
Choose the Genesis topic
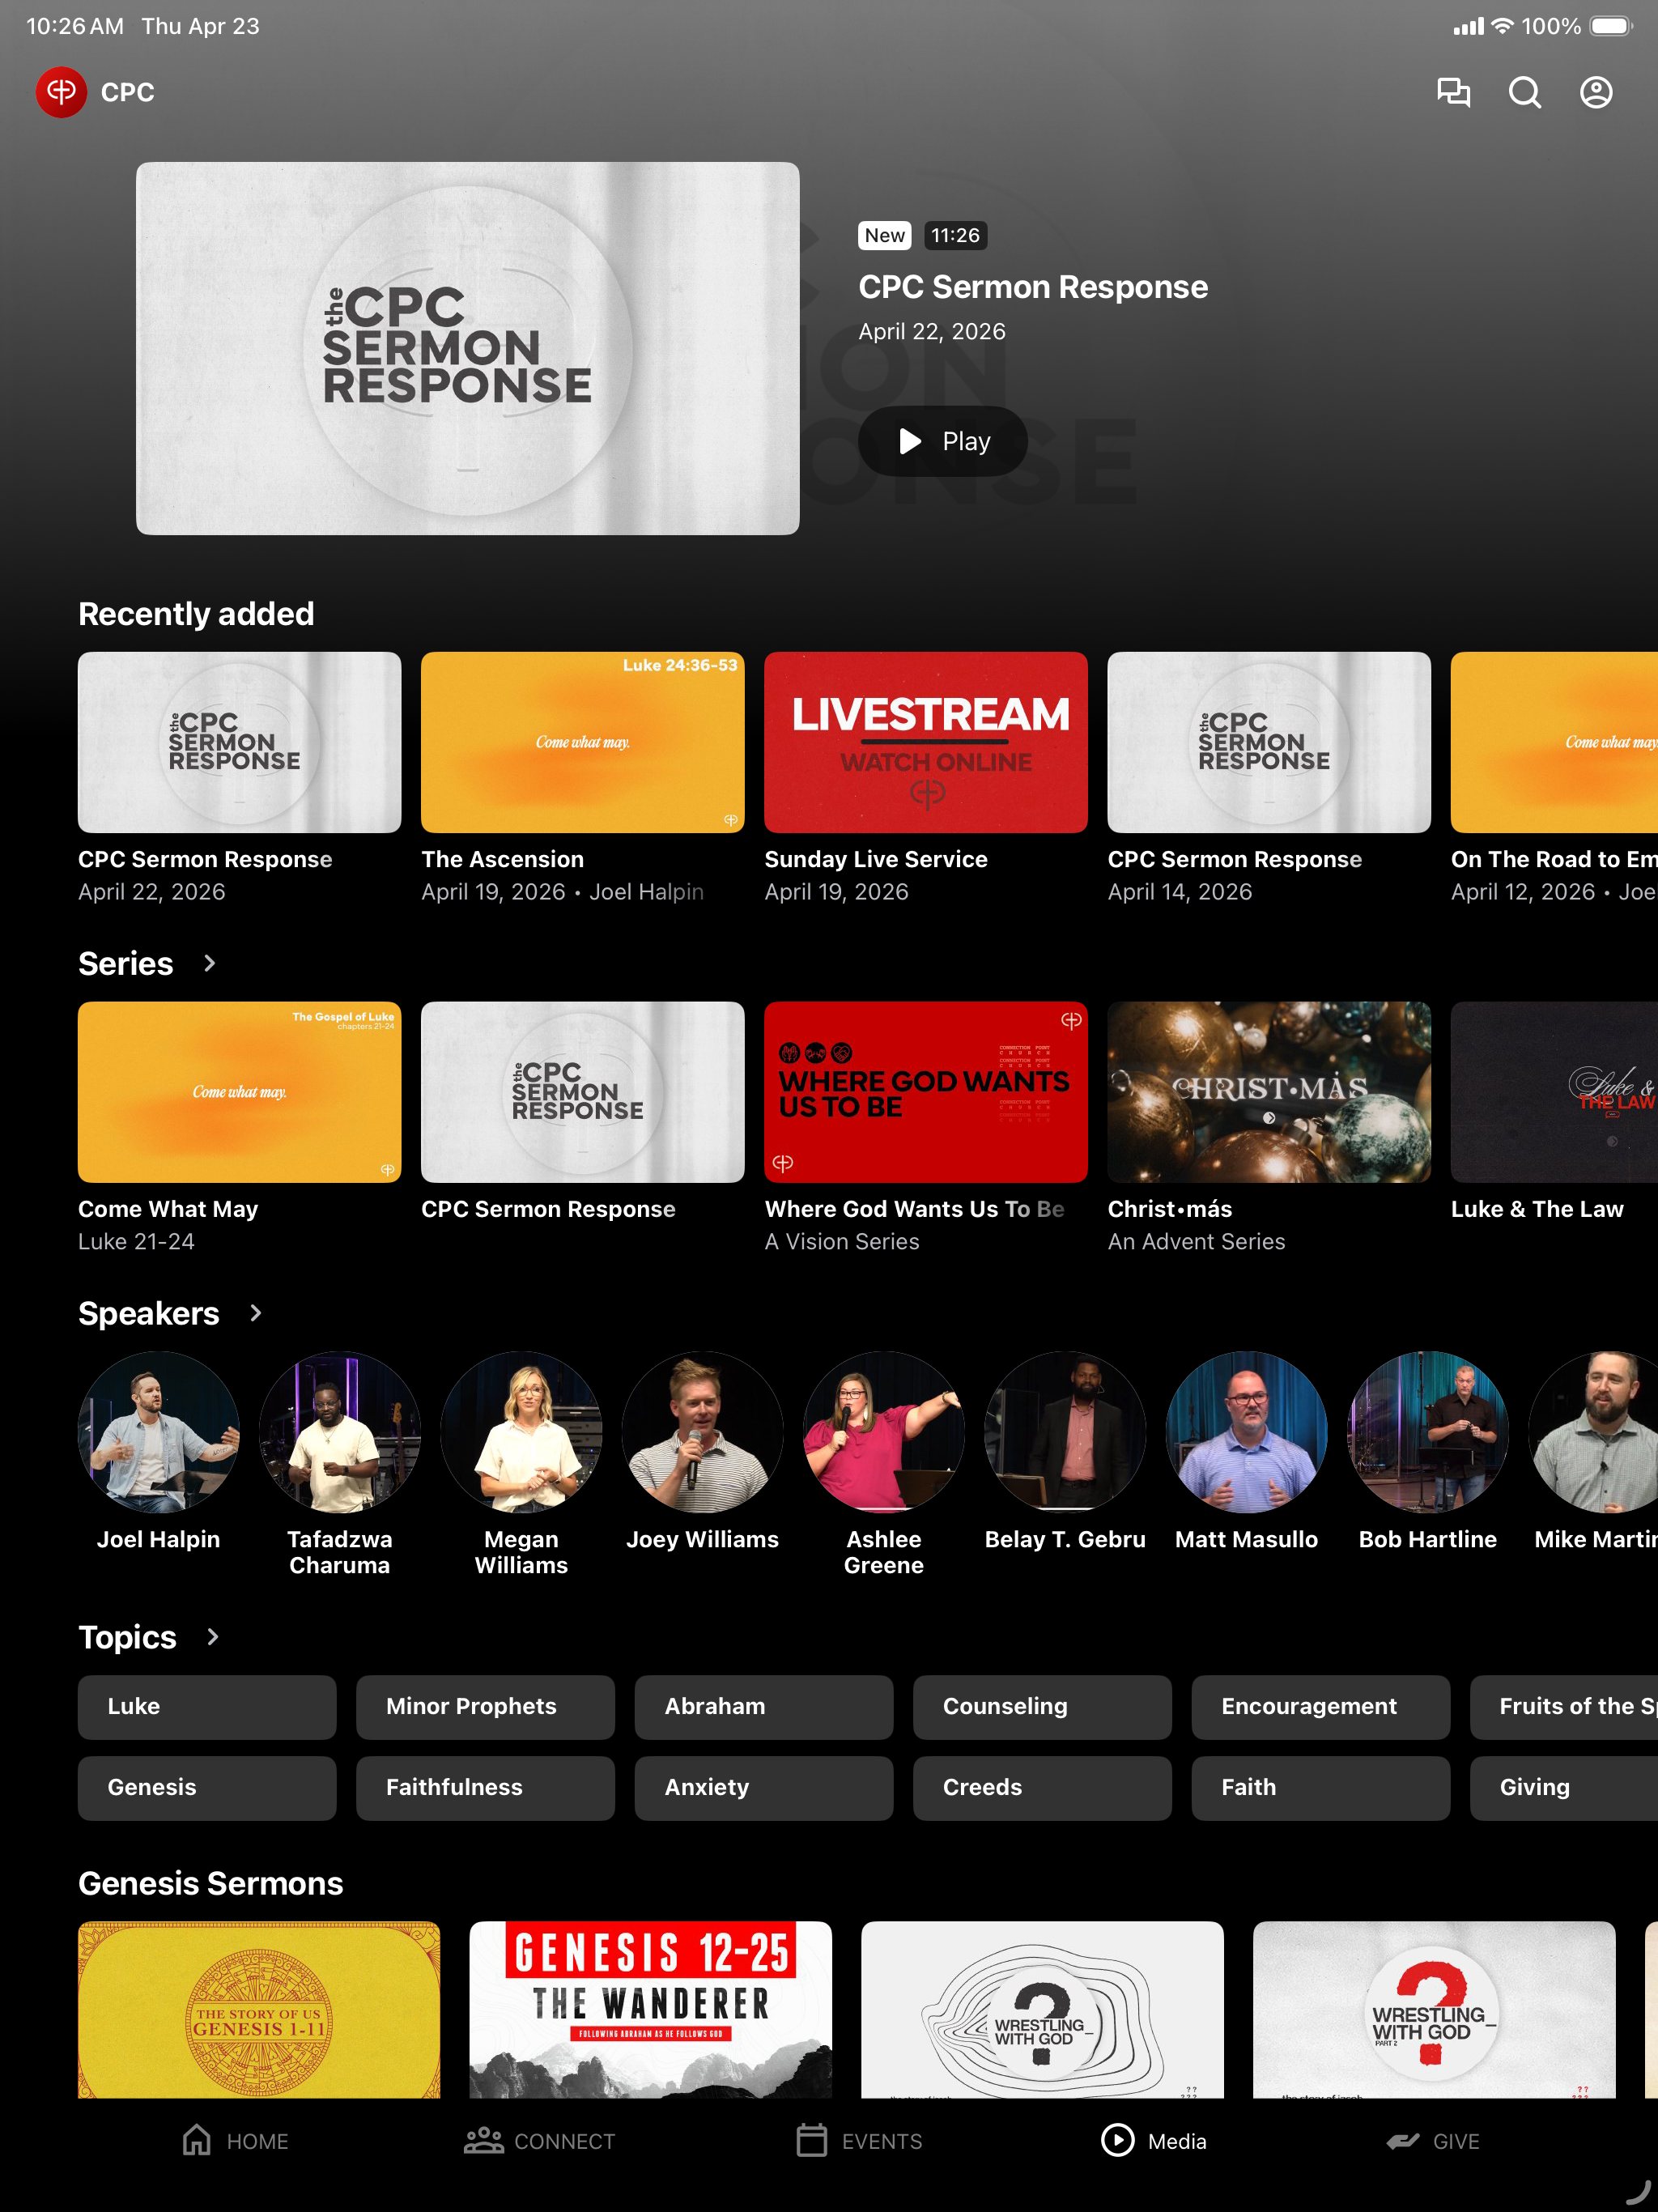point(207,1788)
